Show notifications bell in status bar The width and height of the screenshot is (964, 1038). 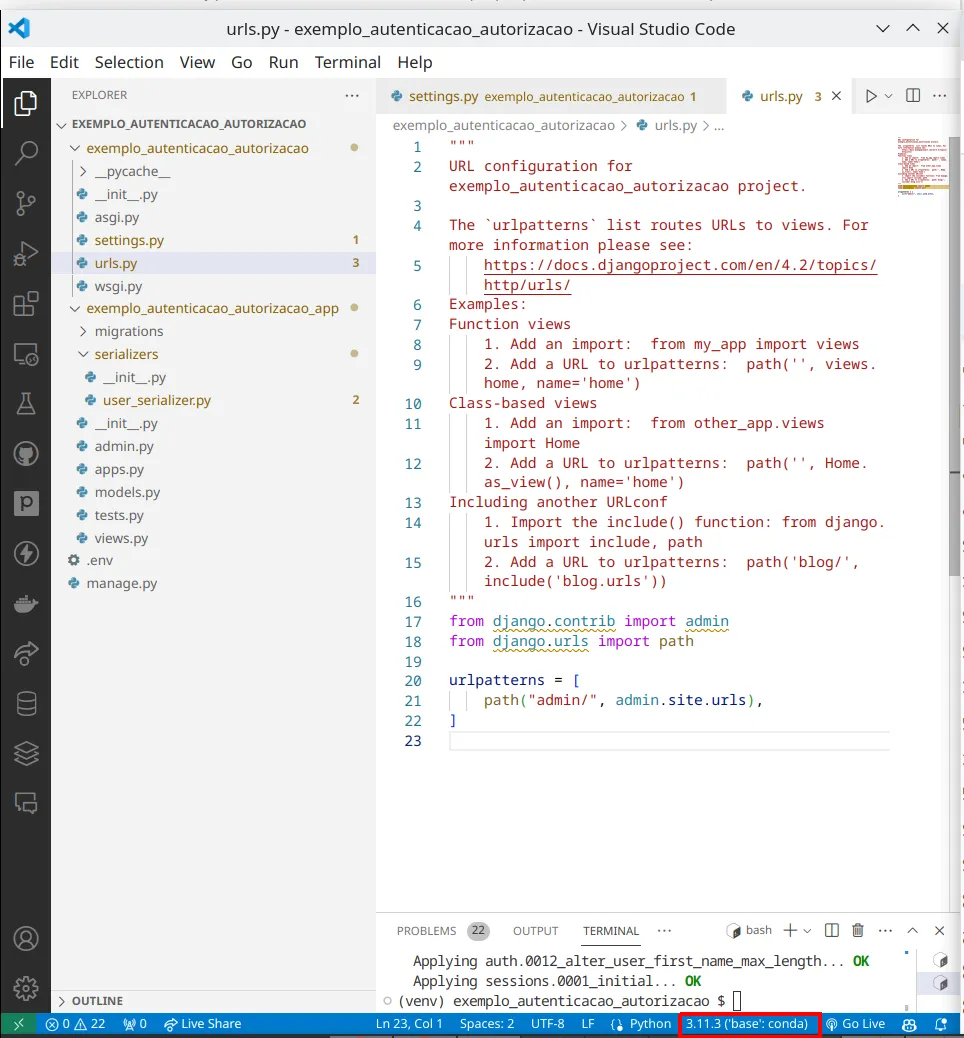(940, 1023)
